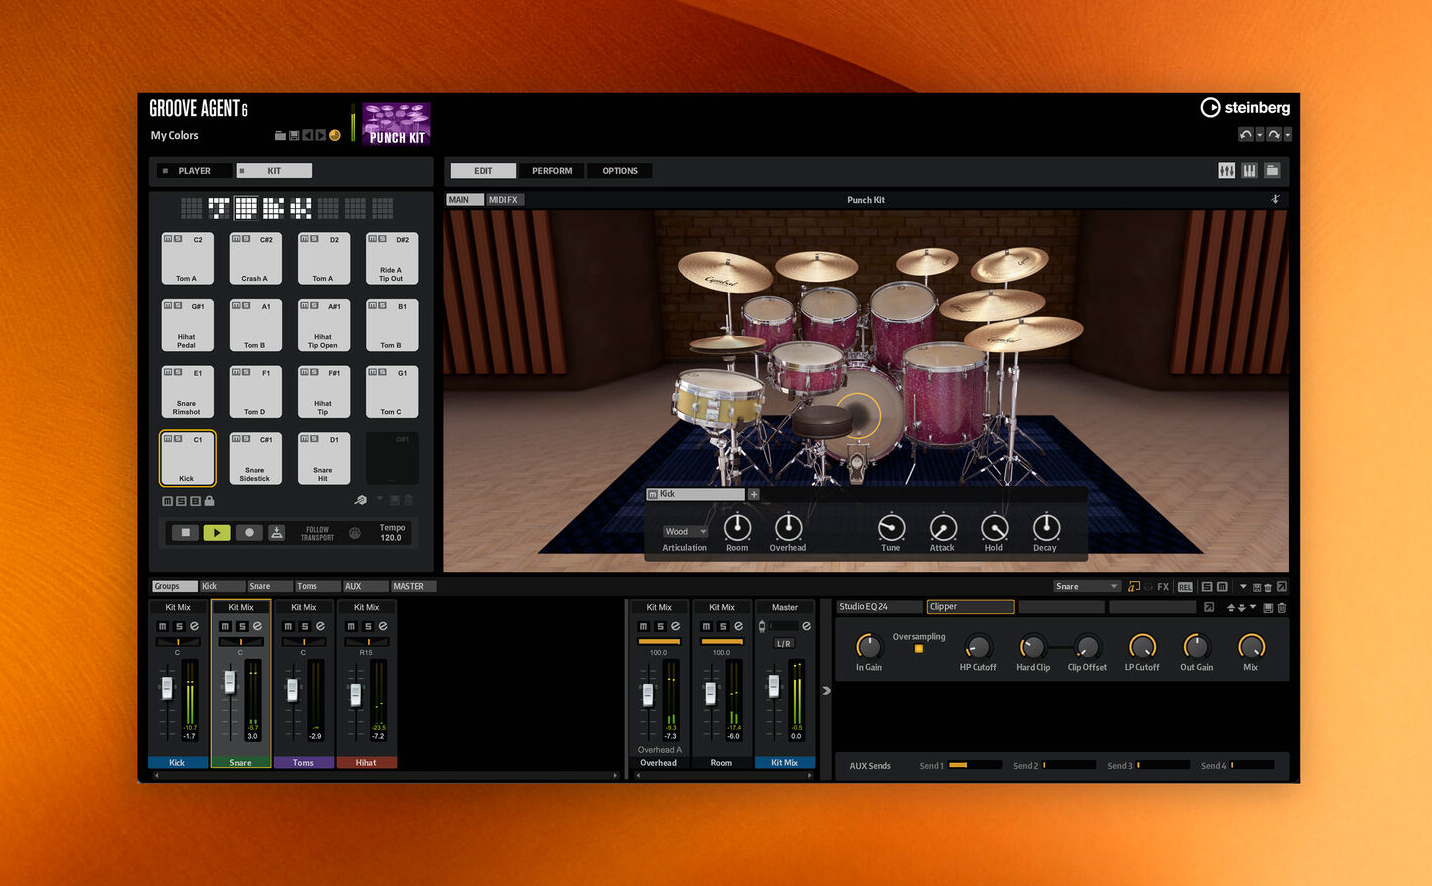
Task: Solo the Kick mixer channel
Action: (179, 626)
